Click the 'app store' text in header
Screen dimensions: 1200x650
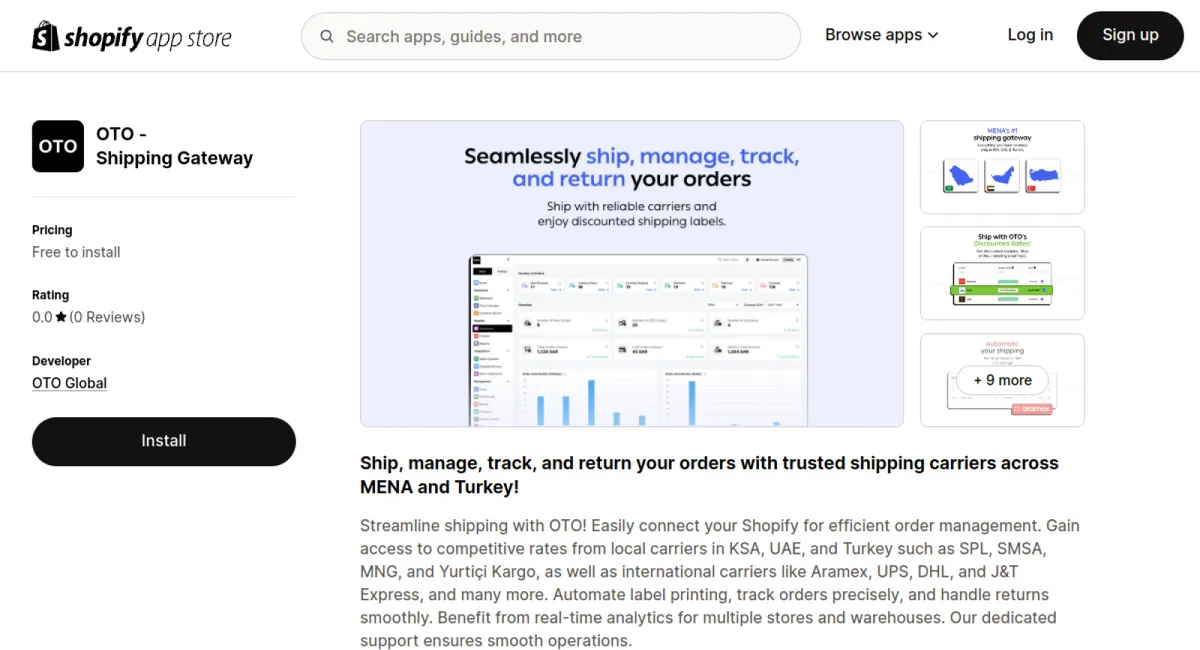[x=189, y=38]
